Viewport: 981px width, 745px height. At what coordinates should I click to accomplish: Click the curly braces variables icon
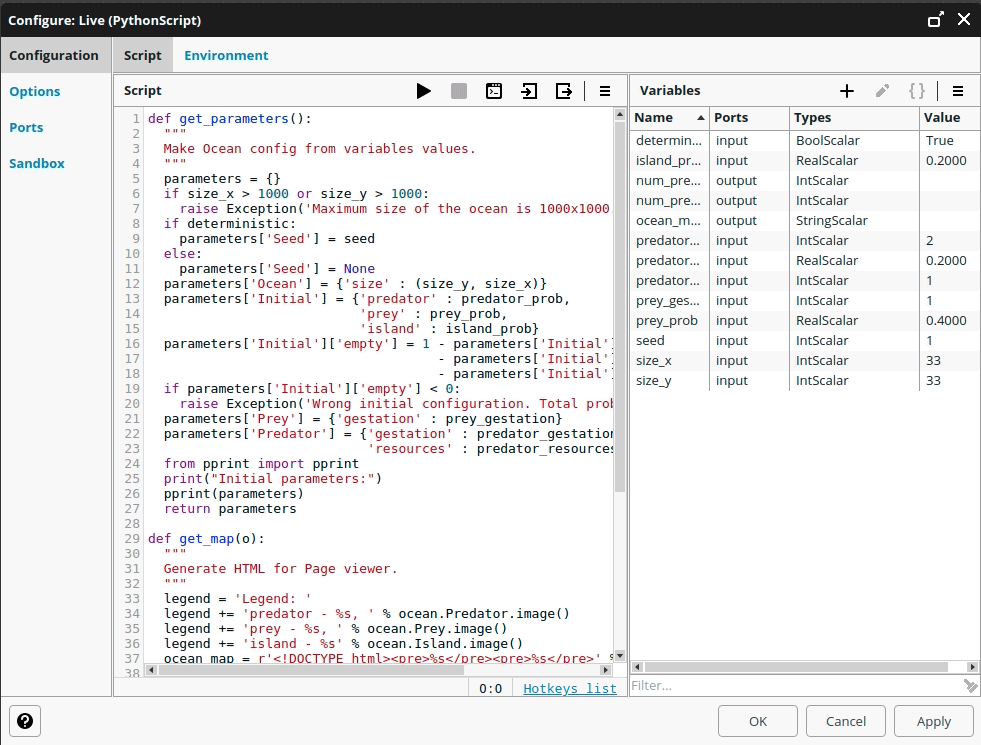pyautogui.click(x=917, y=91)
